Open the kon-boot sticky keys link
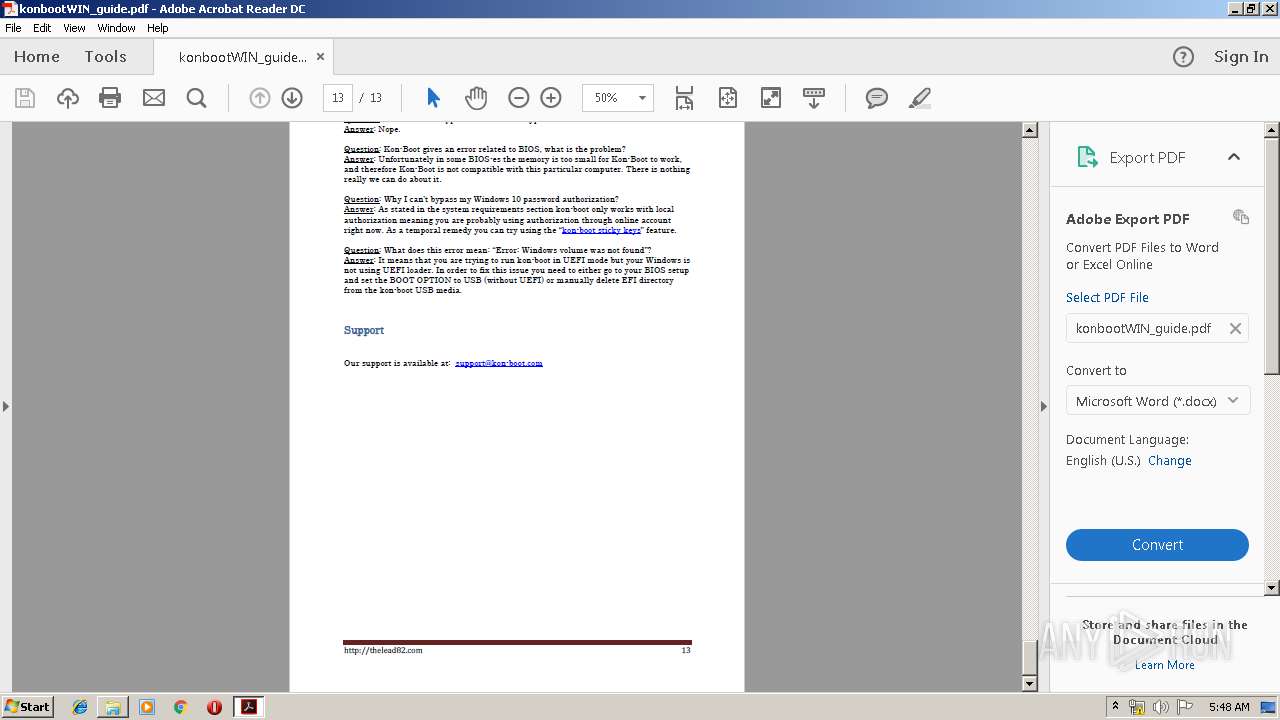 602,230
